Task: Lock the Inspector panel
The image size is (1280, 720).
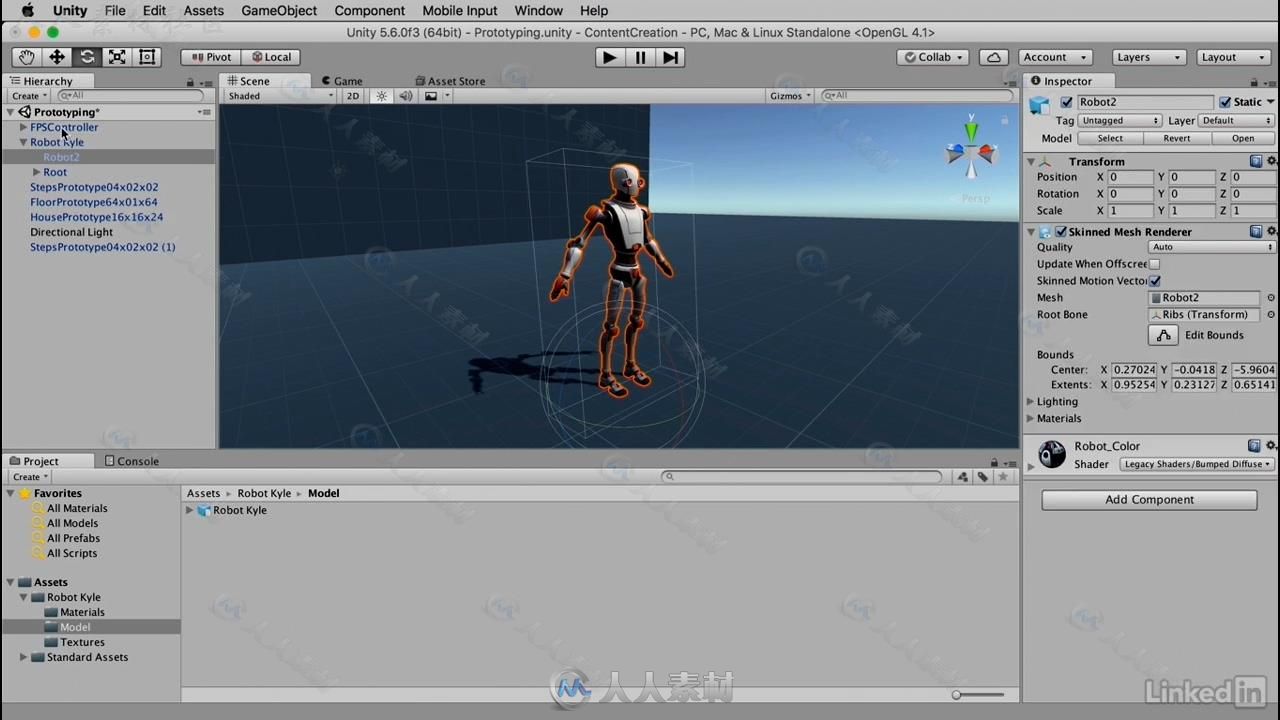Action: (1255, 82)
